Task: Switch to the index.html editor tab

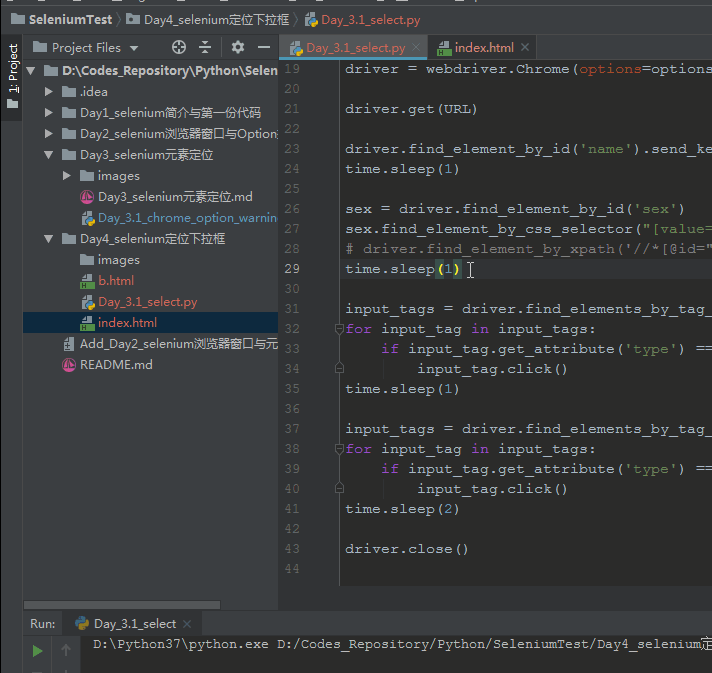Action: (484, 48)
